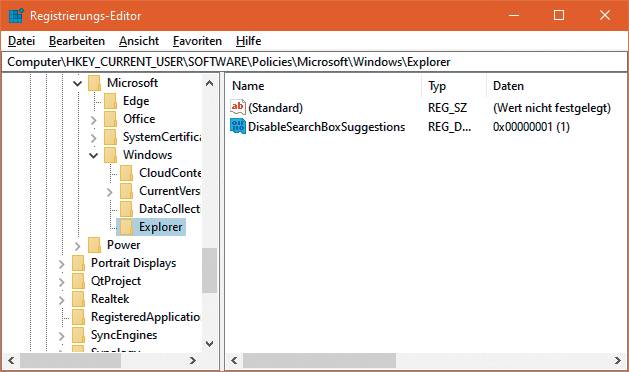
Task: Click the Portrait Displays folder icon
Action: coord(79,263)
